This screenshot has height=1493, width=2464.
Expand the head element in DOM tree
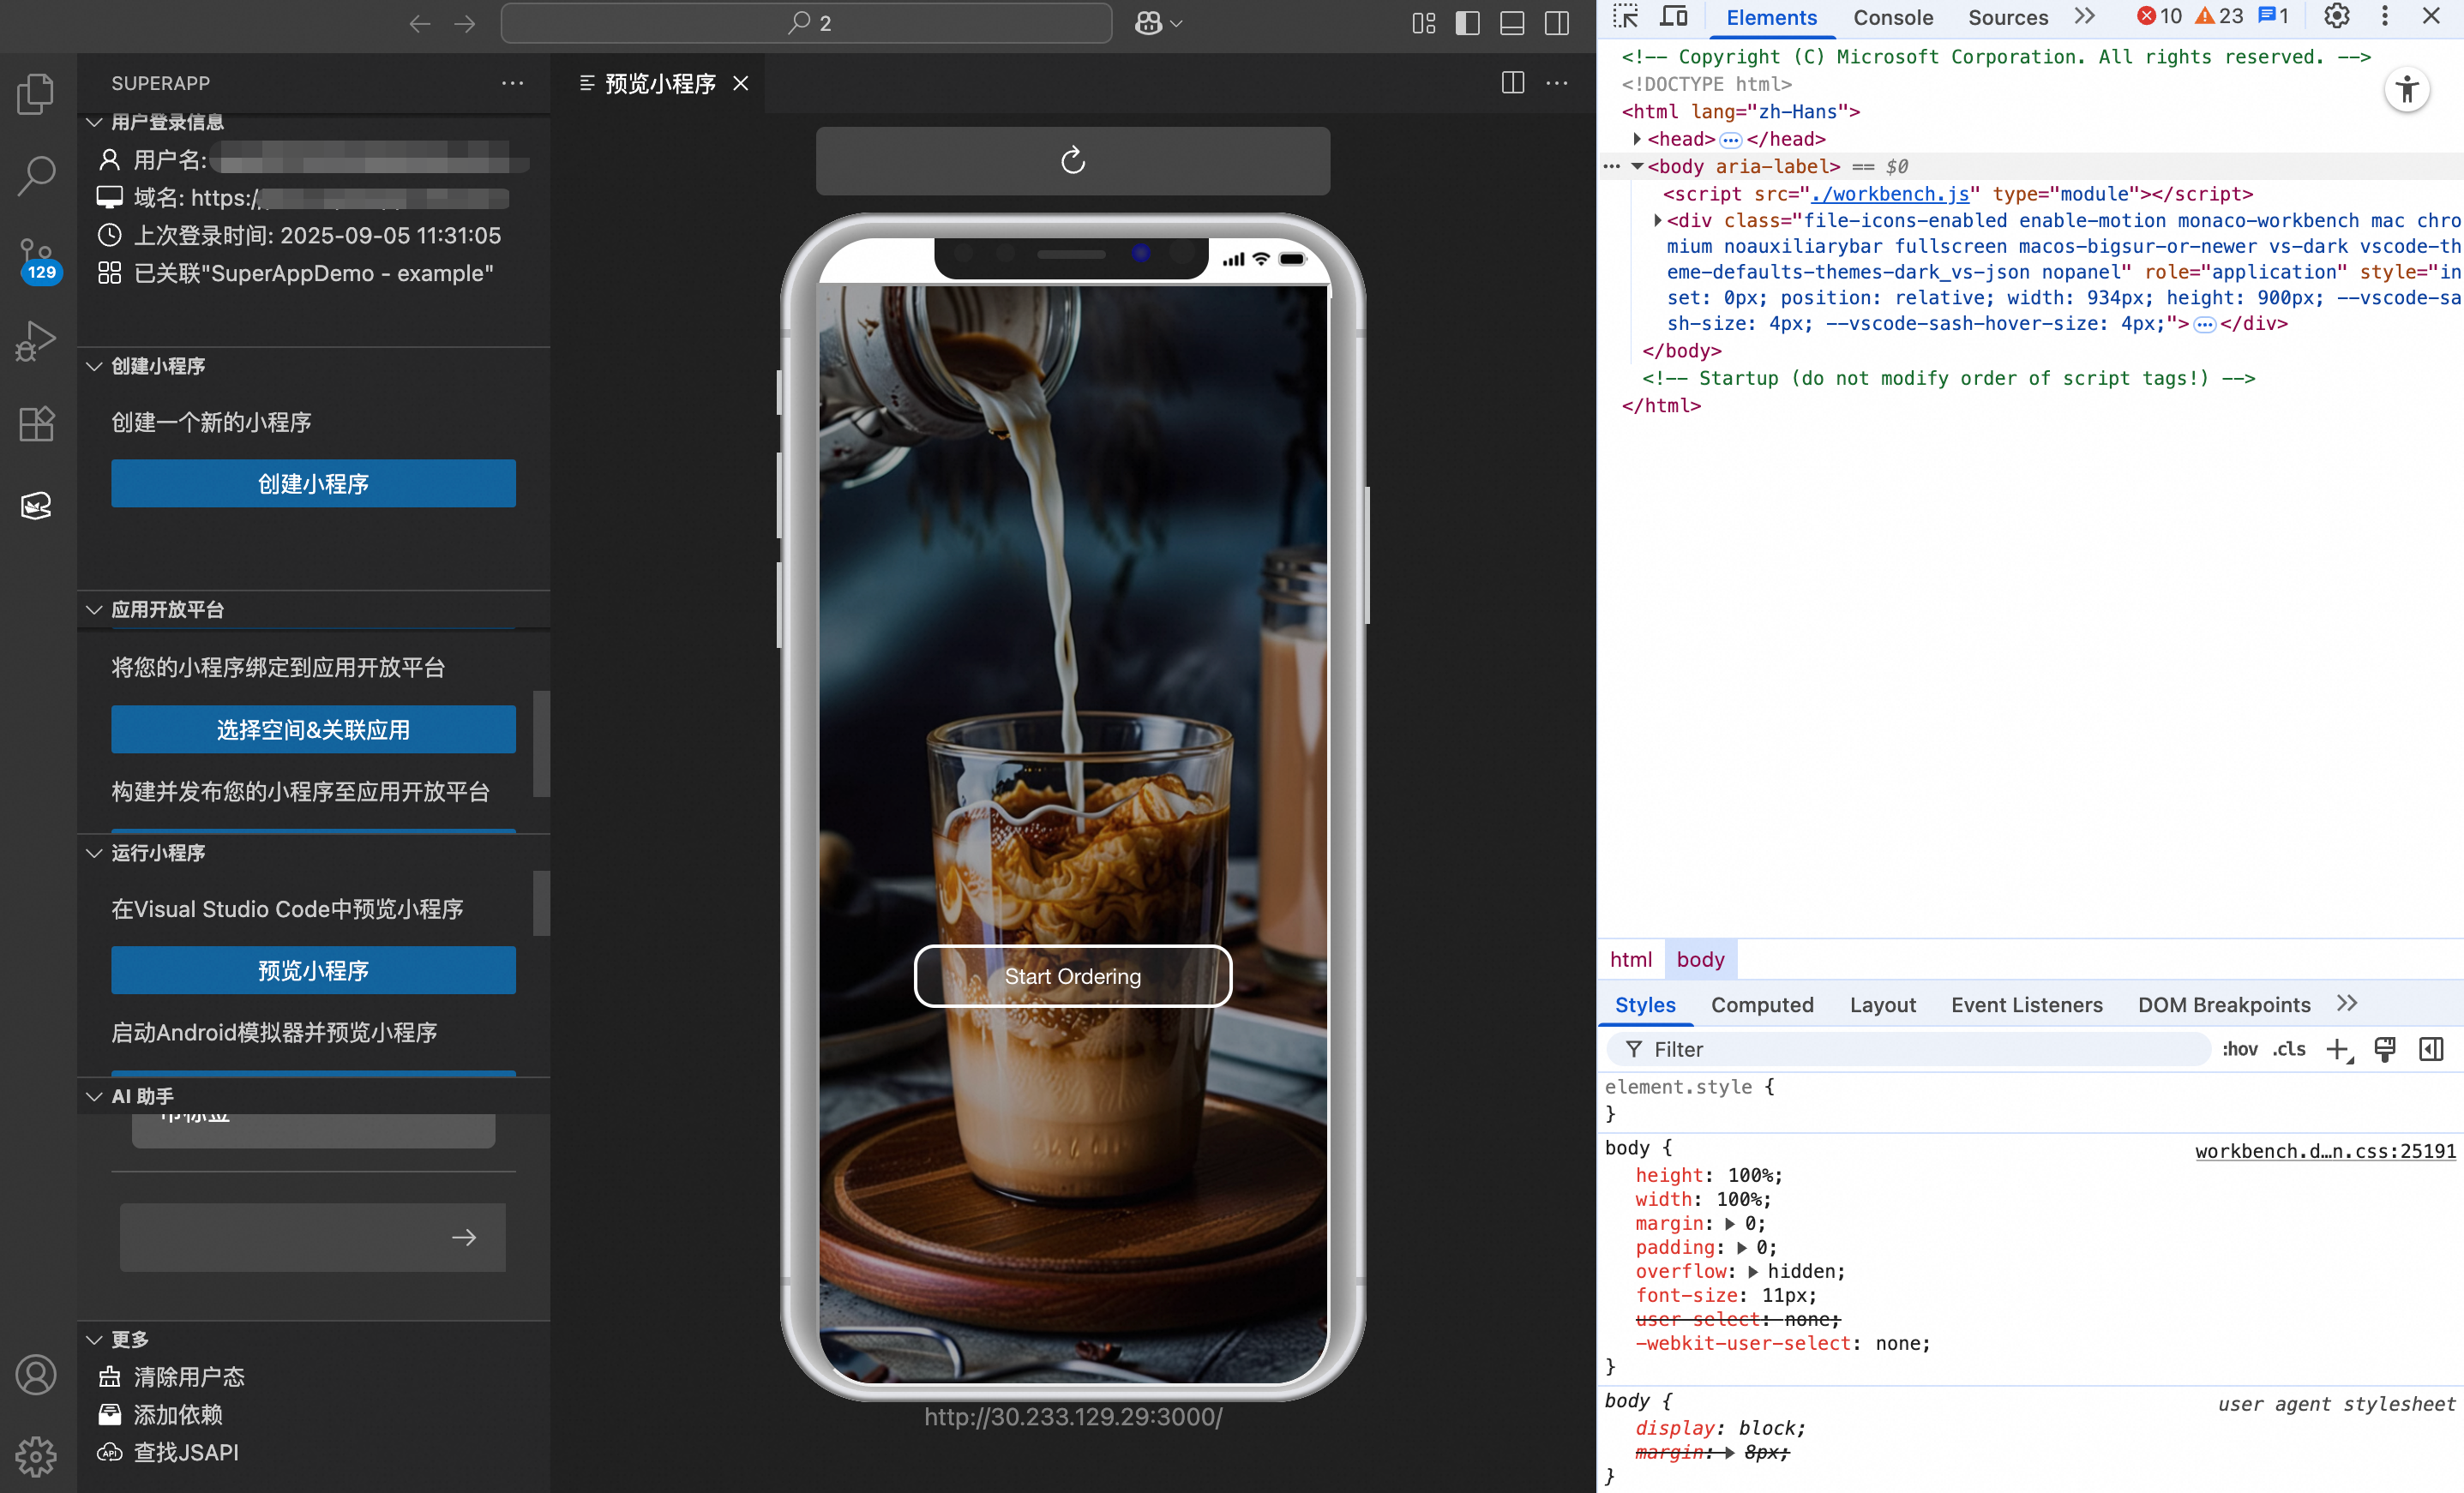pos(1637,139)
